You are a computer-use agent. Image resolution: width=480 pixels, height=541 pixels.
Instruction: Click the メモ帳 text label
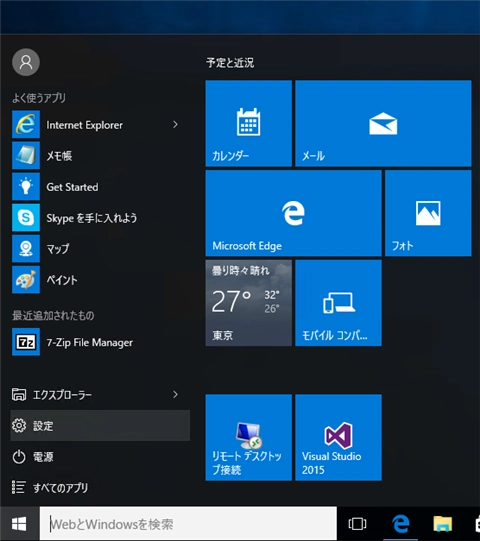(x=59, y=156)
